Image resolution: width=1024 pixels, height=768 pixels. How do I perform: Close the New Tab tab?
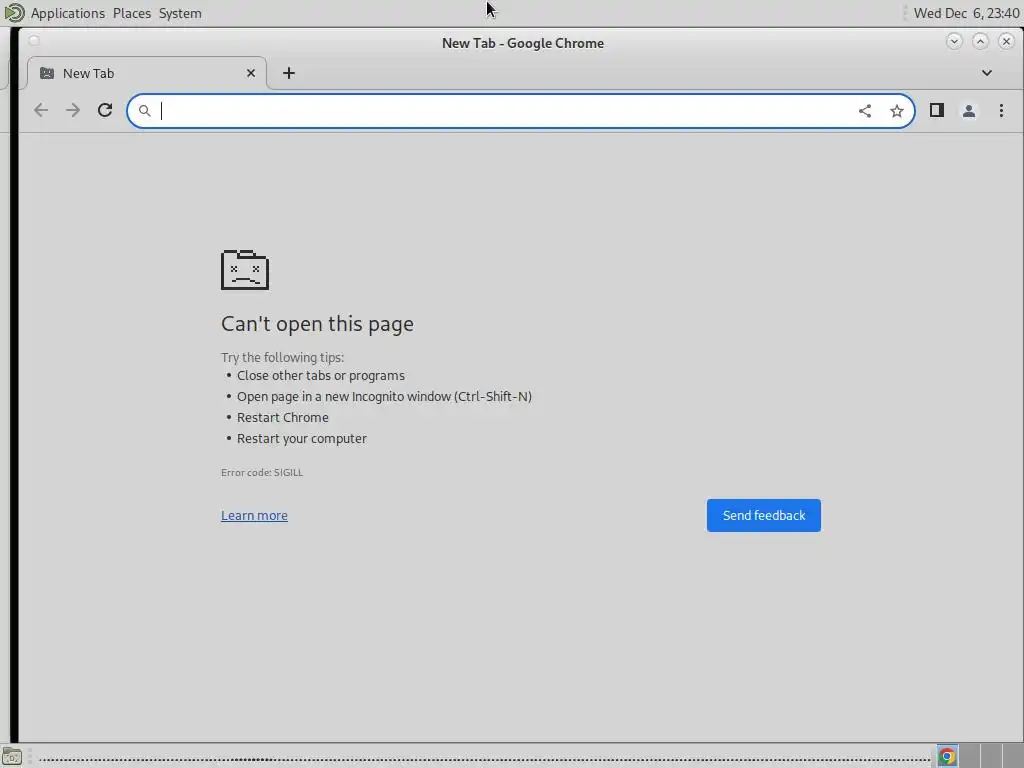point(251,73)
